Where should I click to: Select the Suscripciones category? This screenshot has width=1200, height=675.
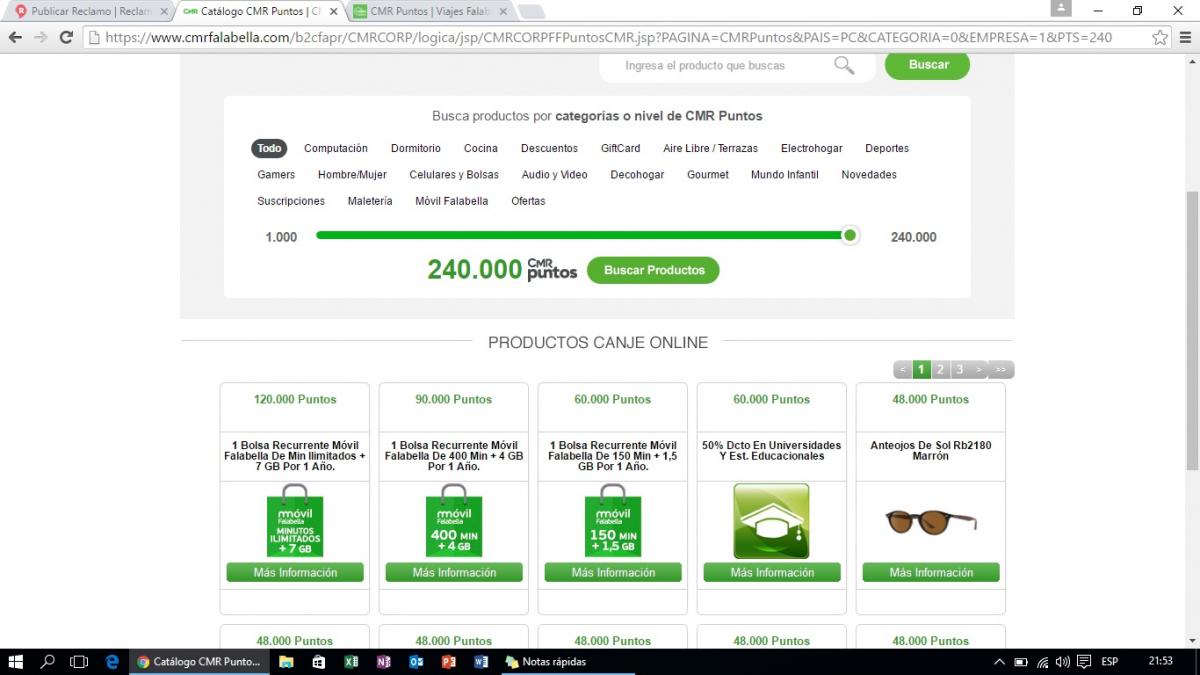pos(291,201)
